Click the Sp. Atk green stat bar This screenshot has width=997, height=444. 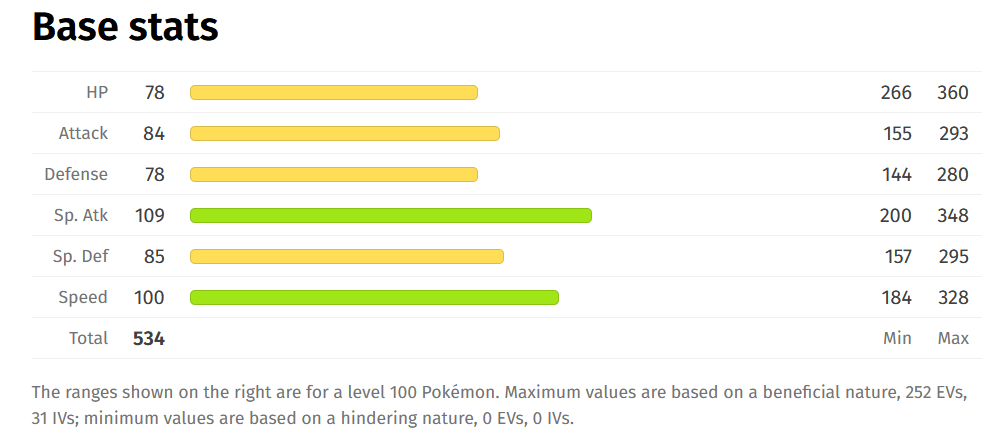coord(391,216)
